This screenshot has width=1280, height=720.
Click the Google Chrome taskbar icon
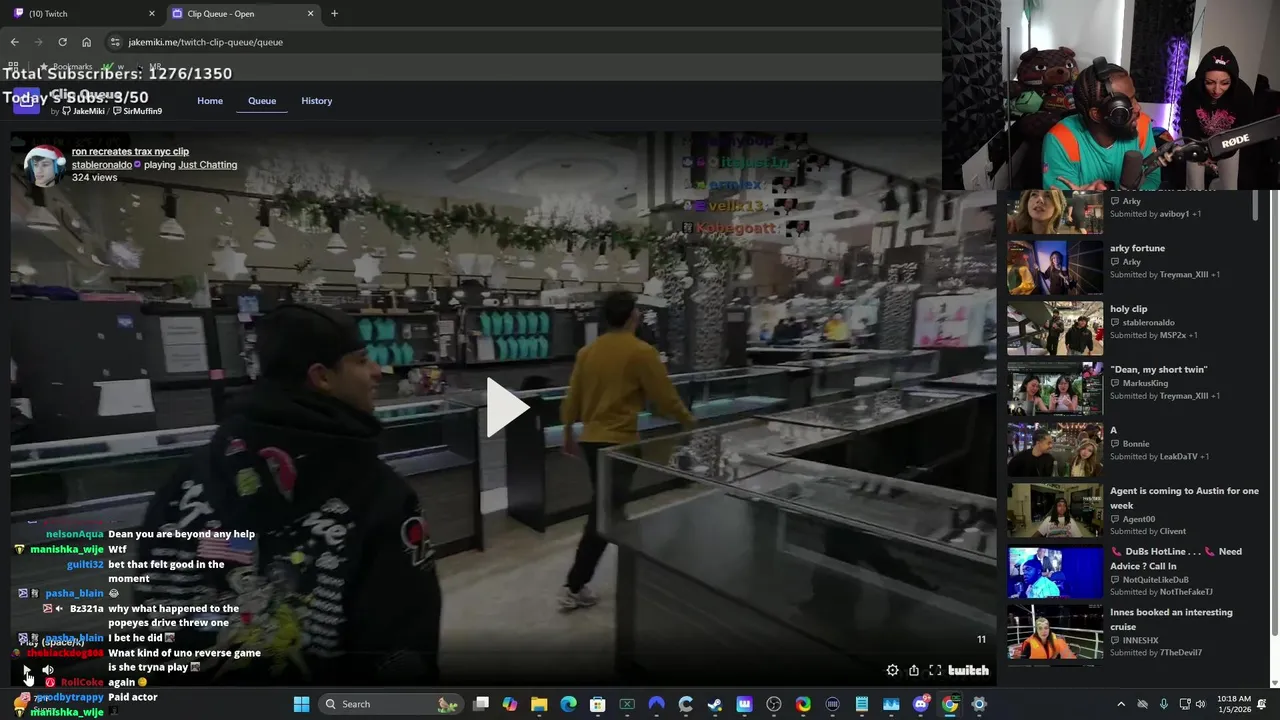pos(950,704)
